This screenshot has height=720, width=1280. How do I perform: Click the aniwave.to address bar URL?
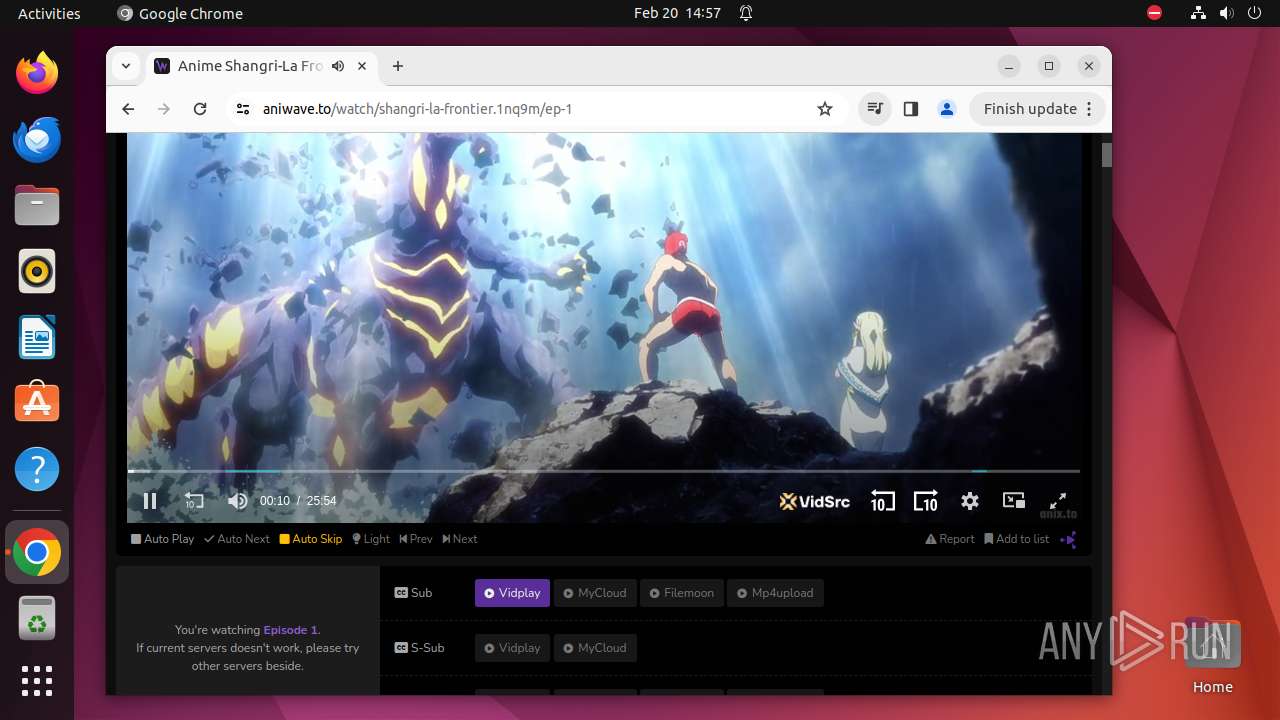(x=417, y=109)
